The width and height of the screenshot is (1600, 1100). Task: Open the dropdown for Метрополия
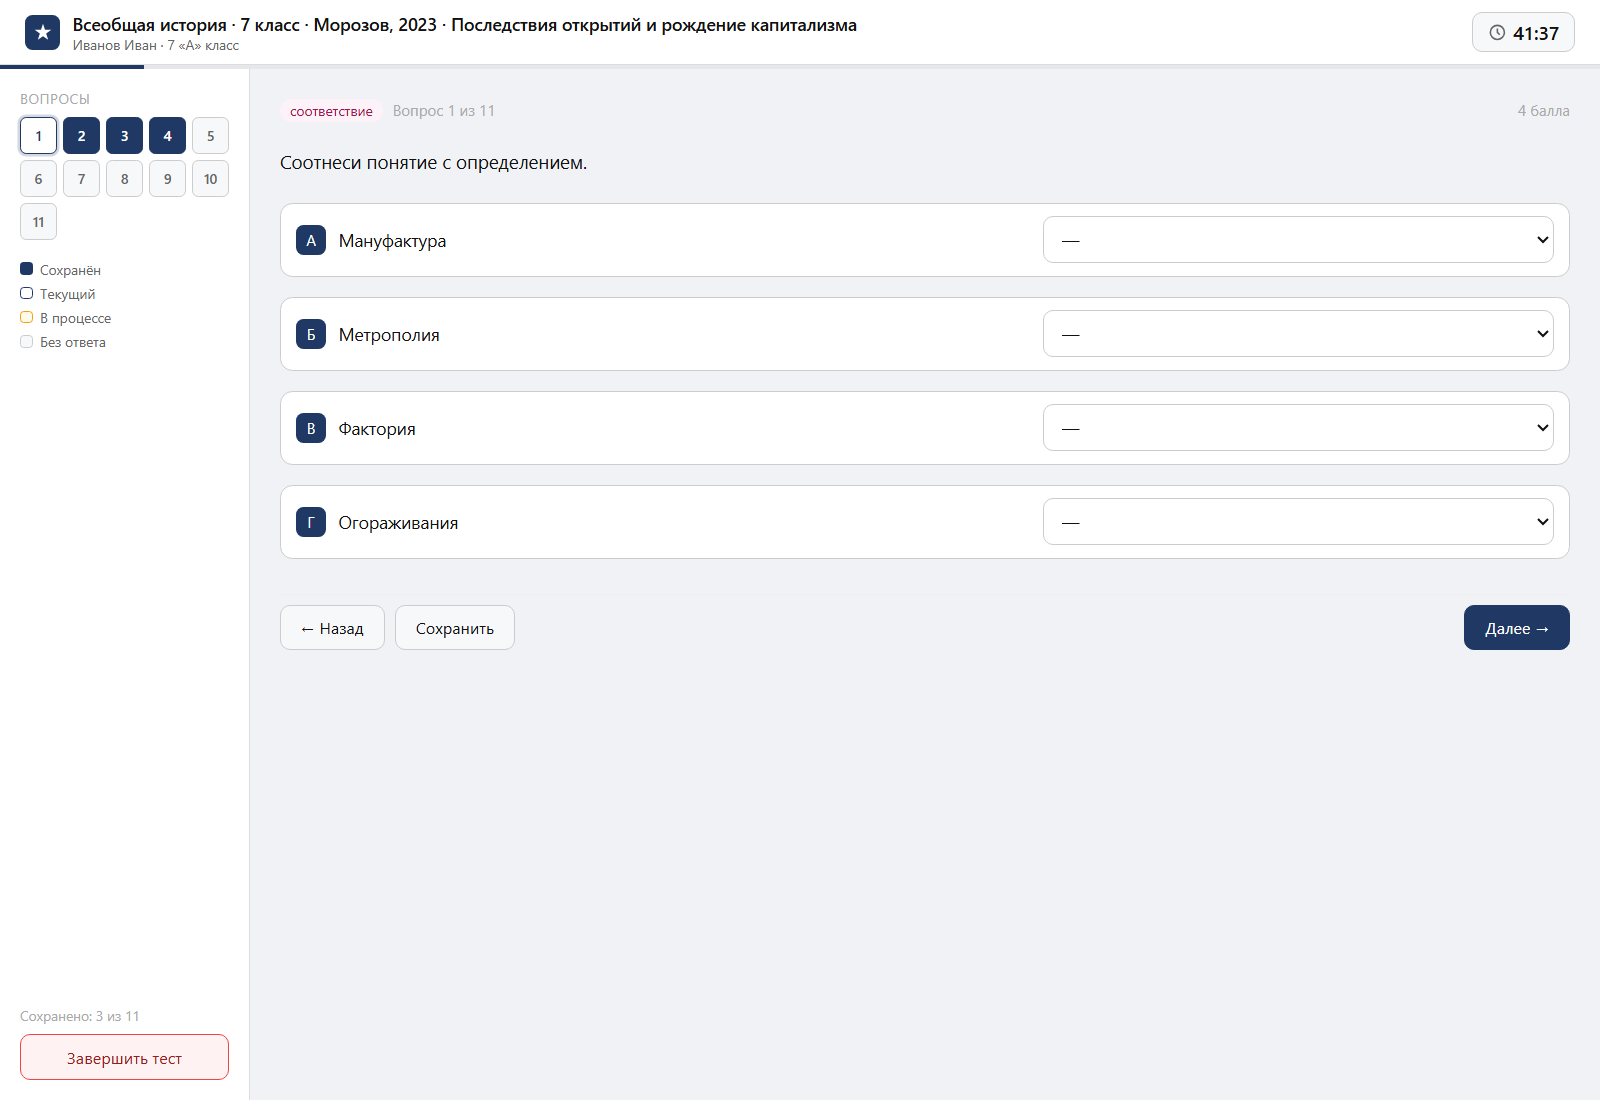tap(1298, 334)
